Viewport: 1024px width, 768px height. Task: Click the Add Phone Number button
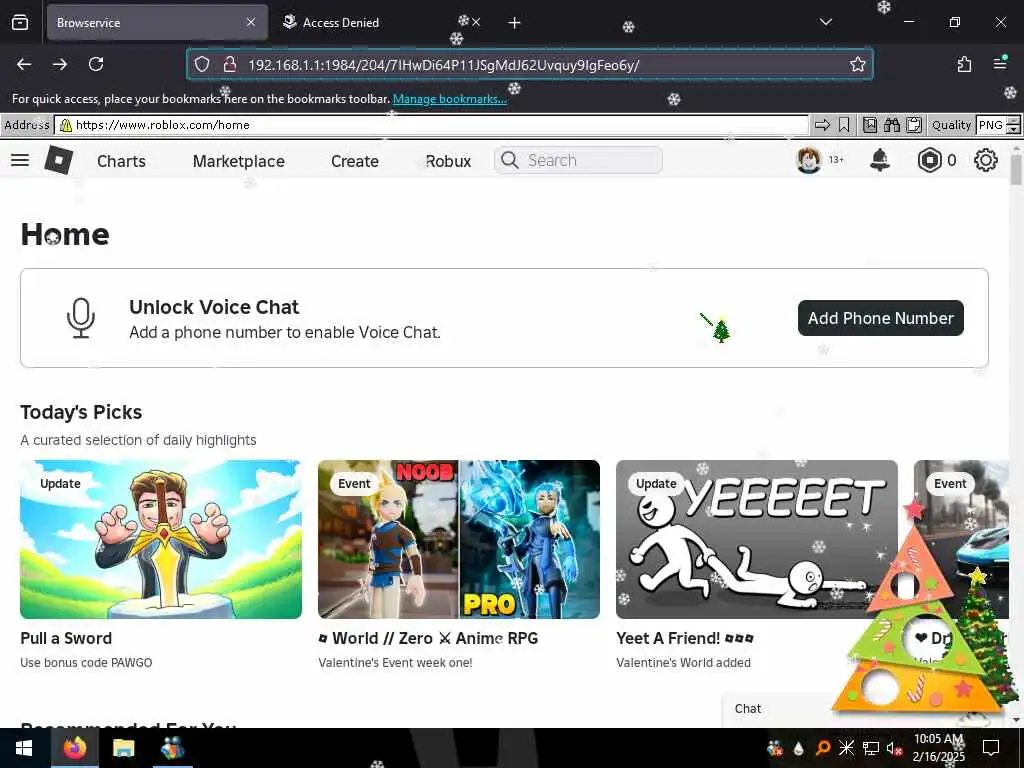[880, 318]
